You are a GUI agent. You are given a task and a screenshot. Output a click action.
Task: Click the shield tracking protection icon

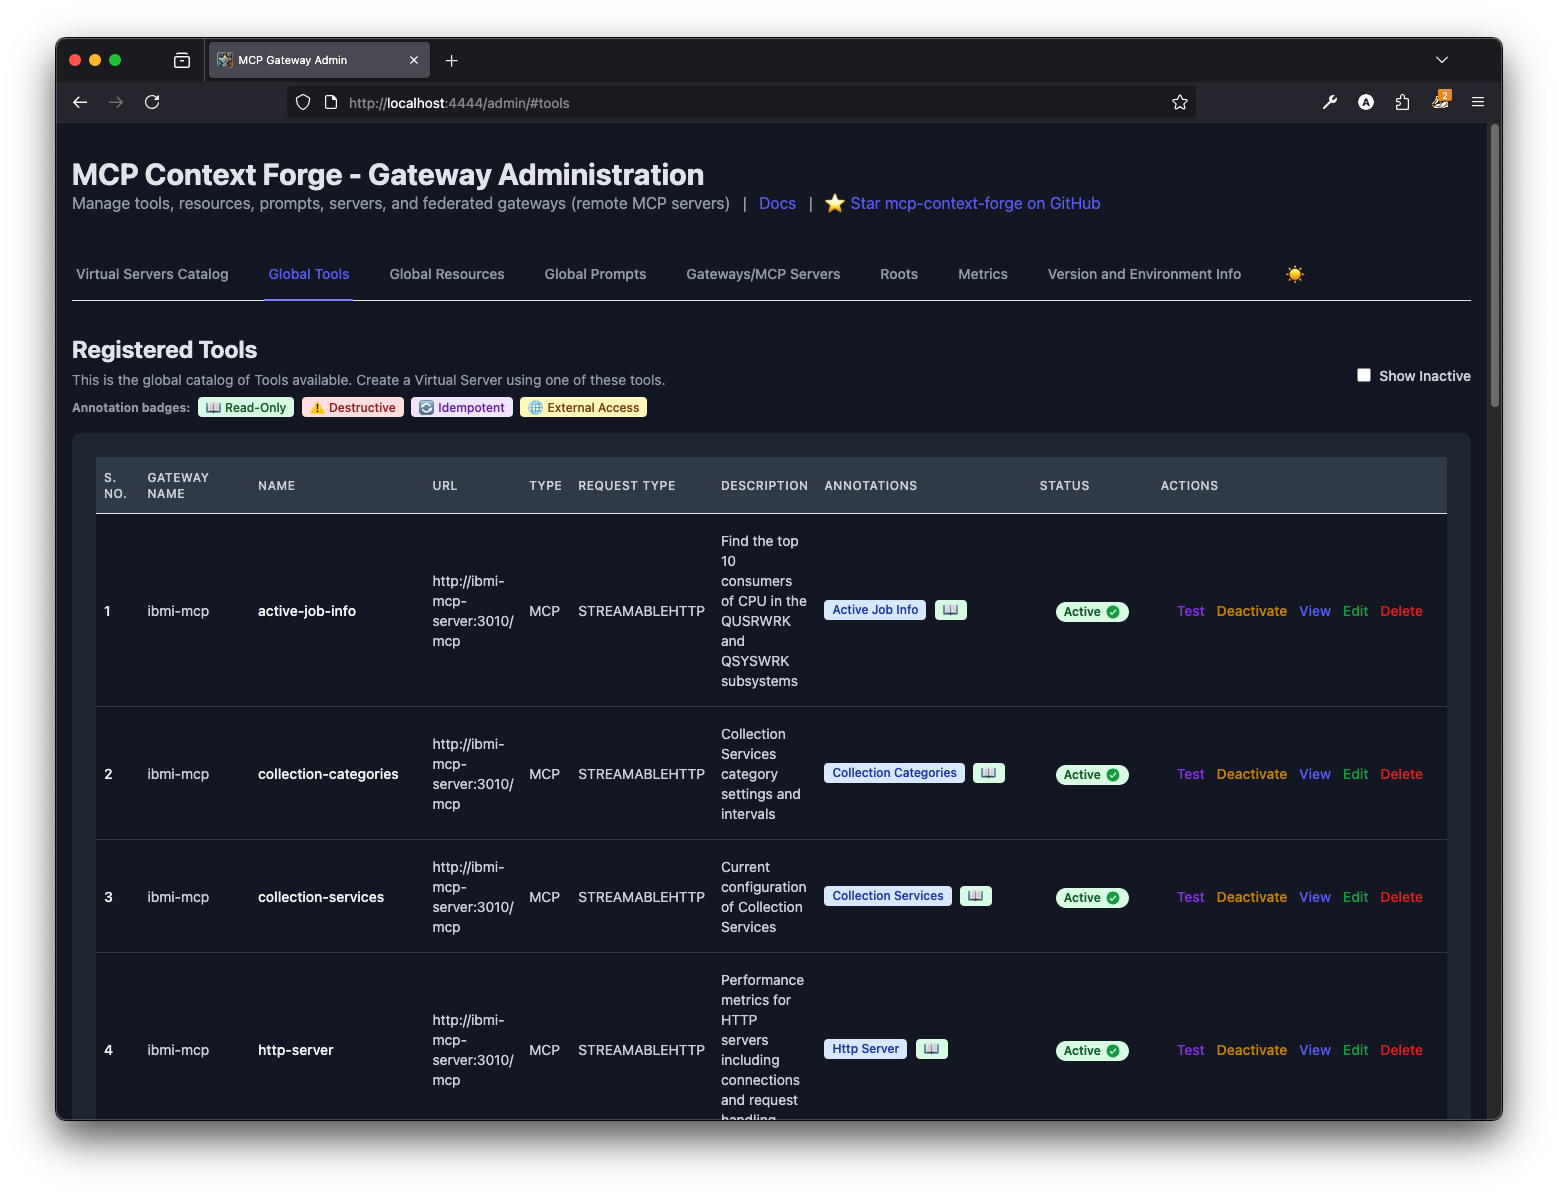[303, 103]
